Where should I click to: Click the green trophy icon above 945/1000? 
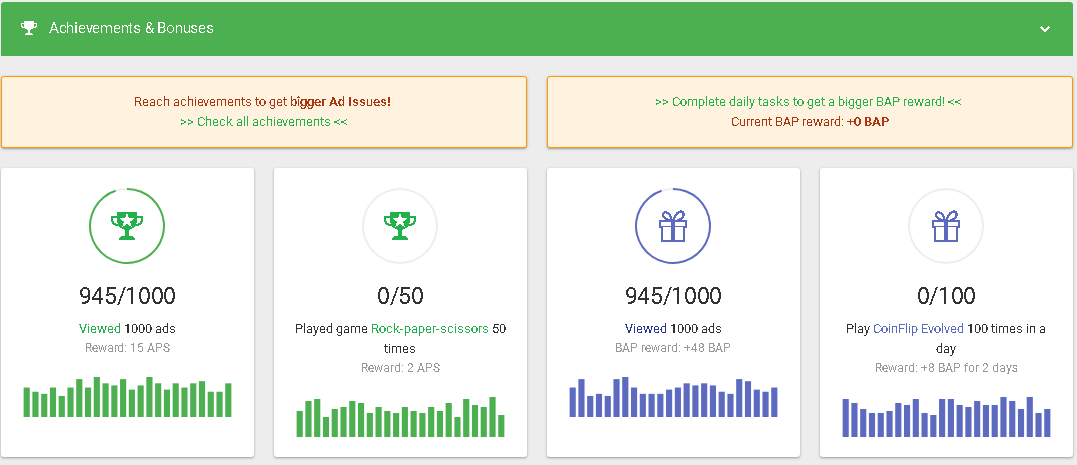(x=127, y=225)
